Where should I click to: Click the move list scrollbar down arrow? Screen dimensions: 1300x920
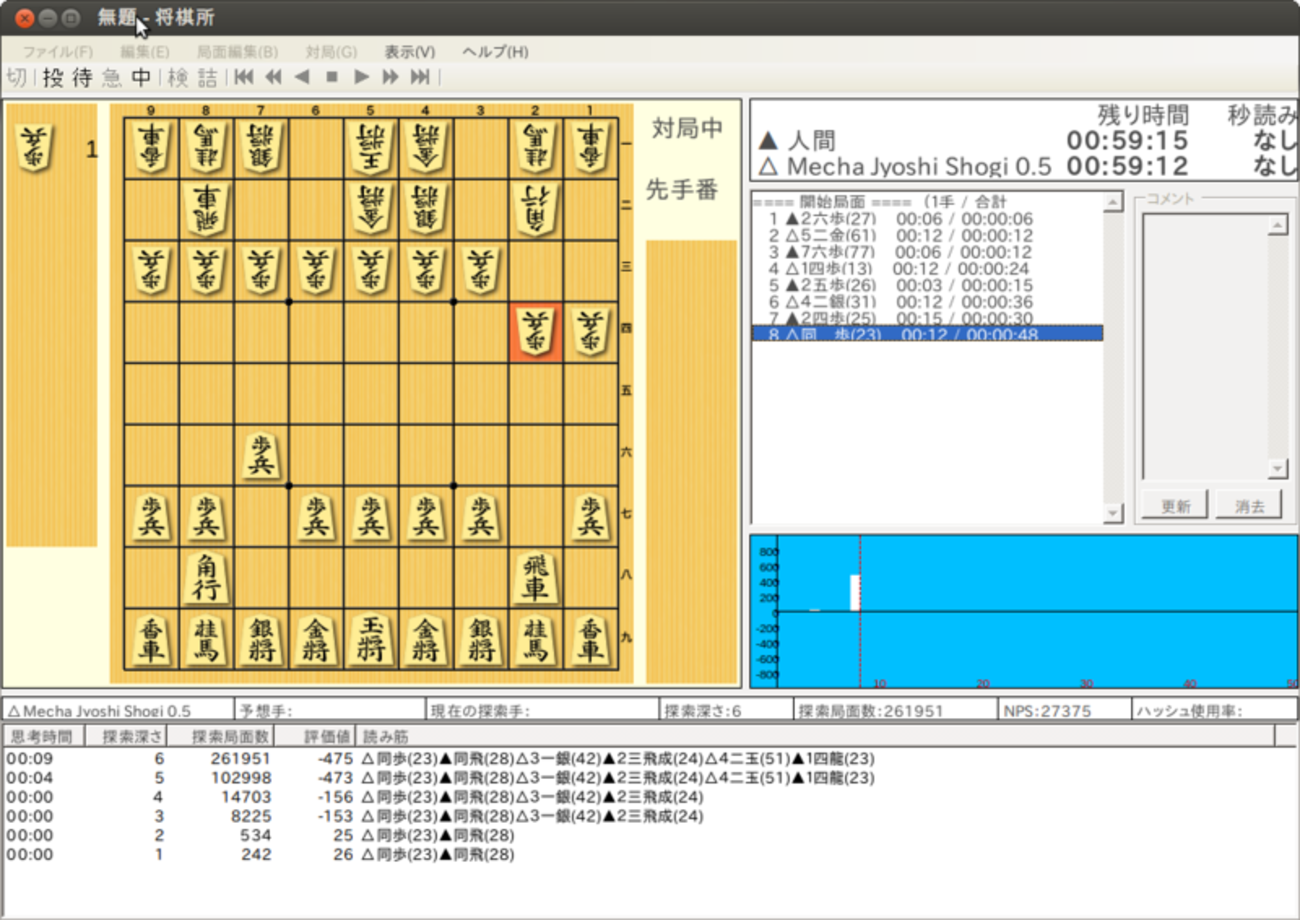coord(1113,513)
